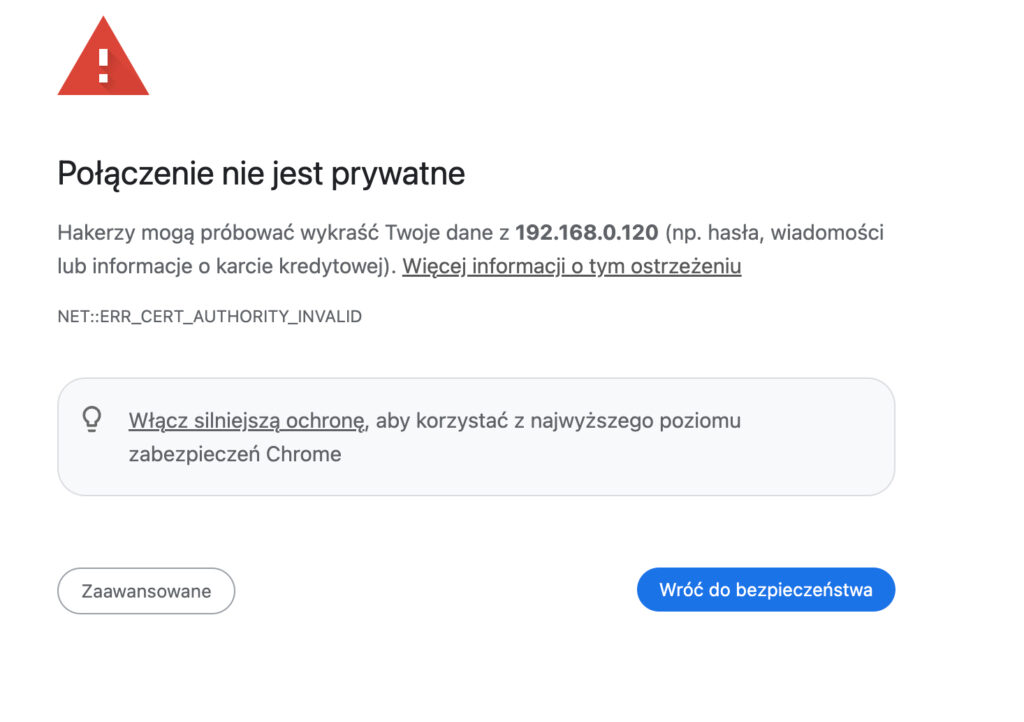Click the Połączenie nie jest prywatne heading
The height and width of the screenshot is (722, 1024).
(261, 174)
